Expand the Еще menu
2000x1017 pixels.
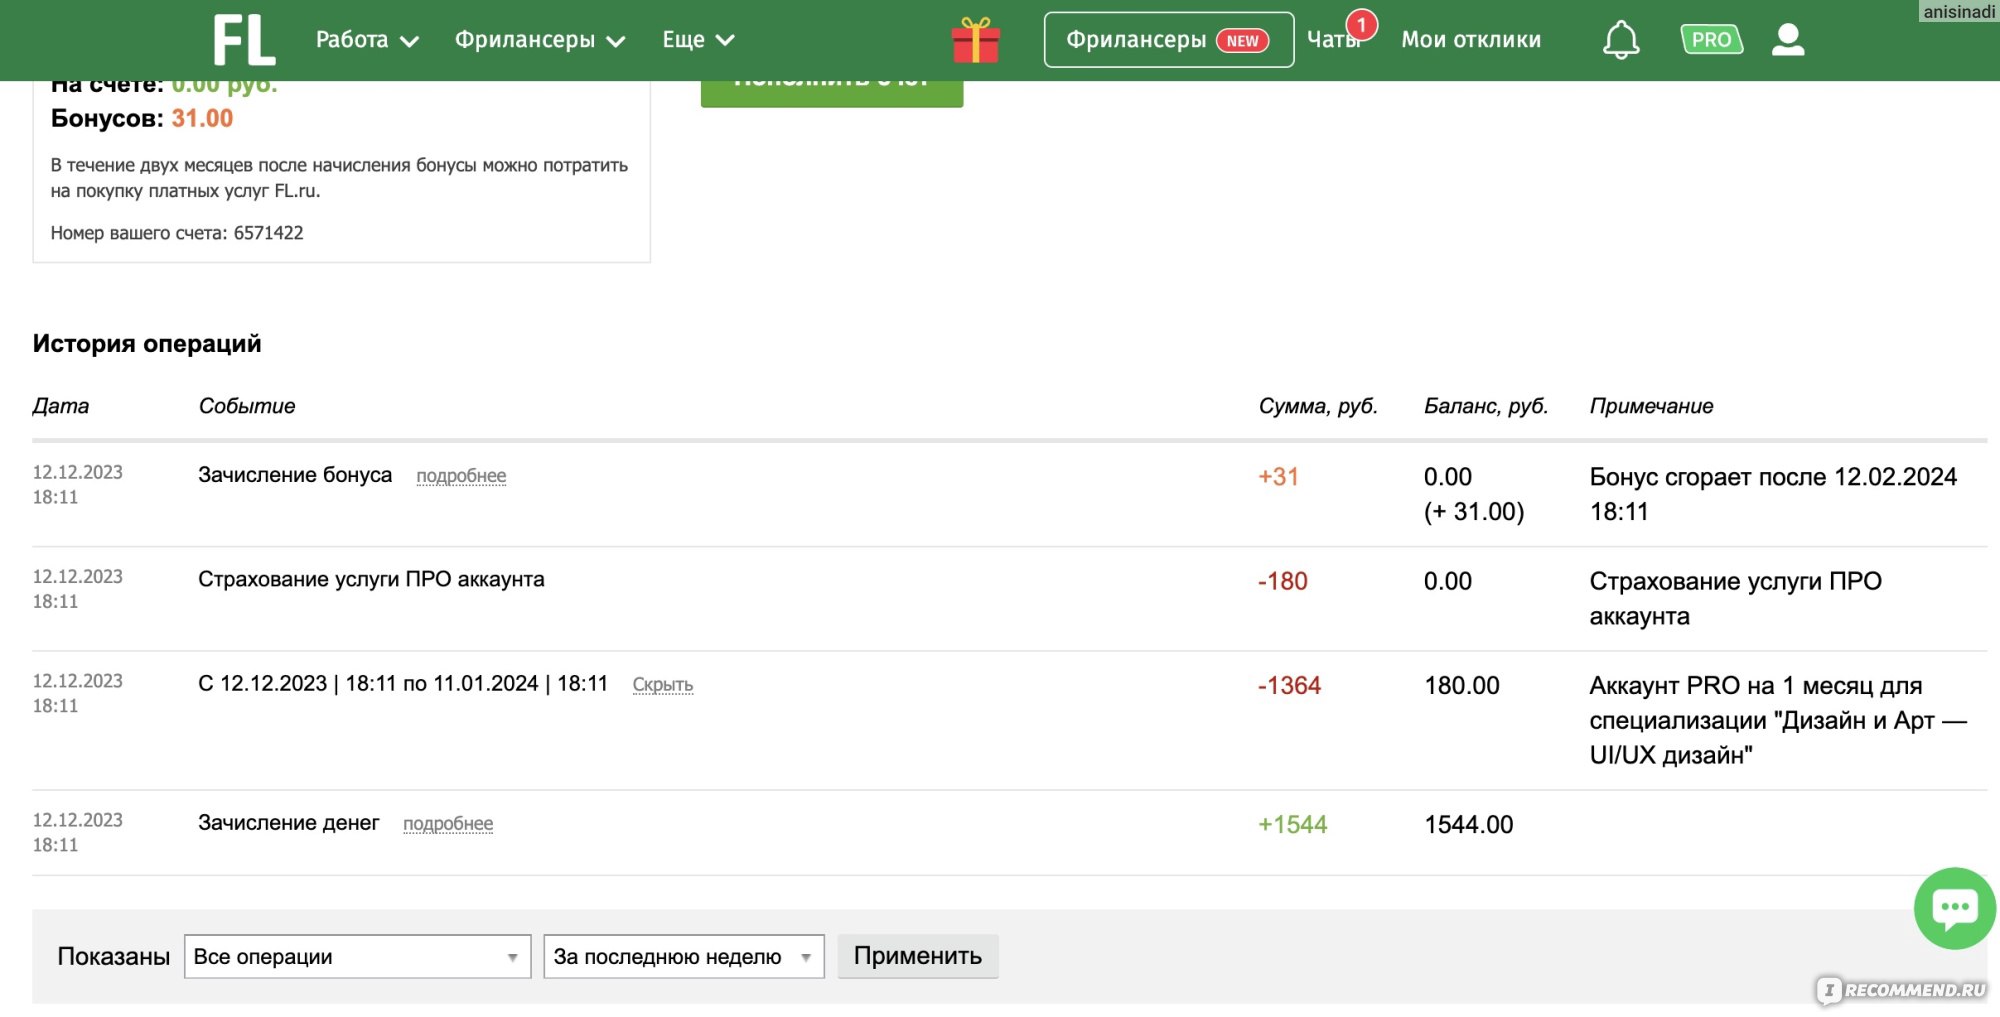coord(698,40)
